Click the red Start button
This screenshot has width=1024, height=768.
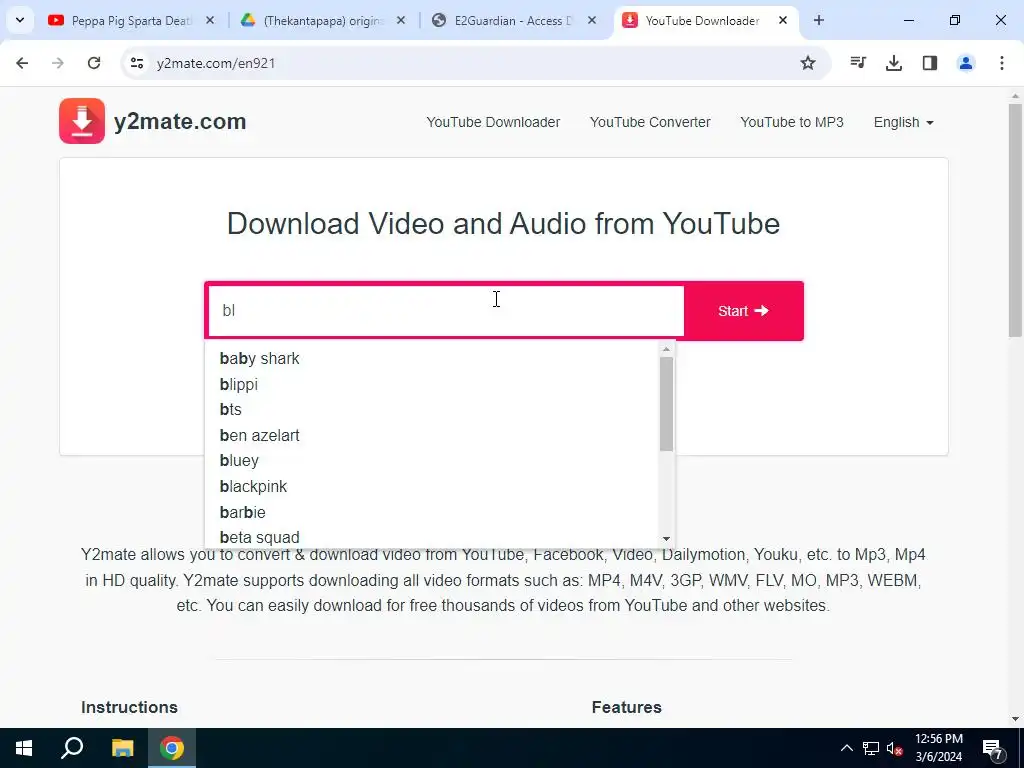pyautogui.click(x=743, y=311)
